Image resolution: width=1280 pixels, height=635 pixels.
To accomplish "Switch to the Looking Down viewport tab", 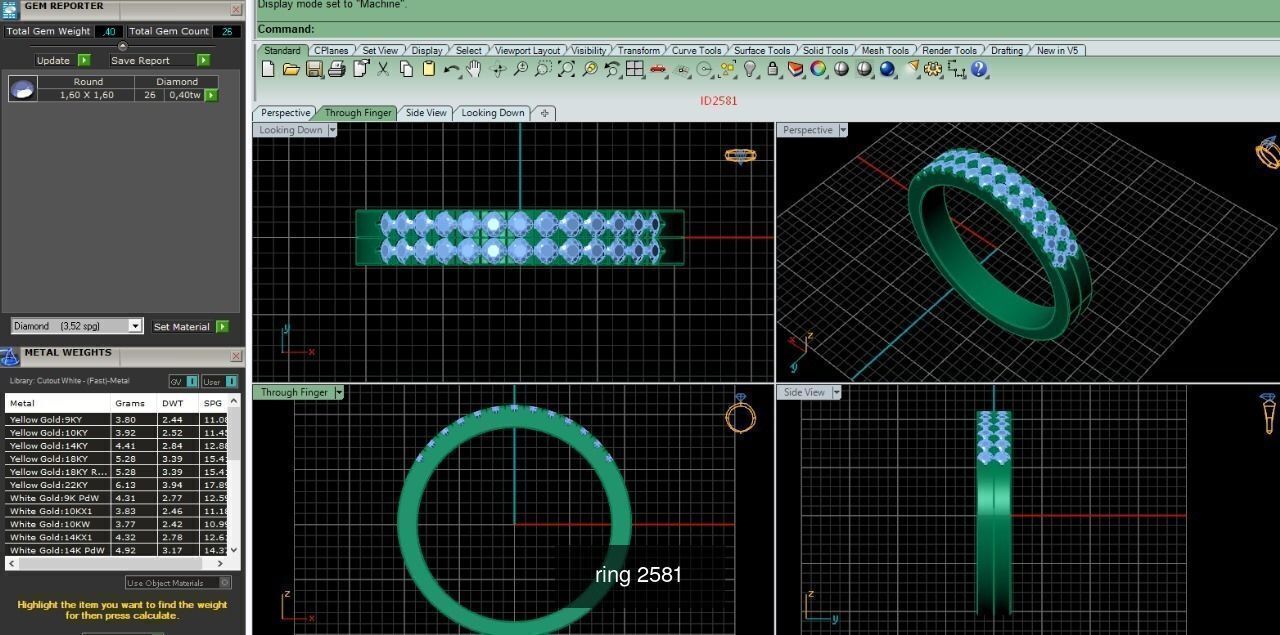I will pyautogui.click(x=493, y=113).
